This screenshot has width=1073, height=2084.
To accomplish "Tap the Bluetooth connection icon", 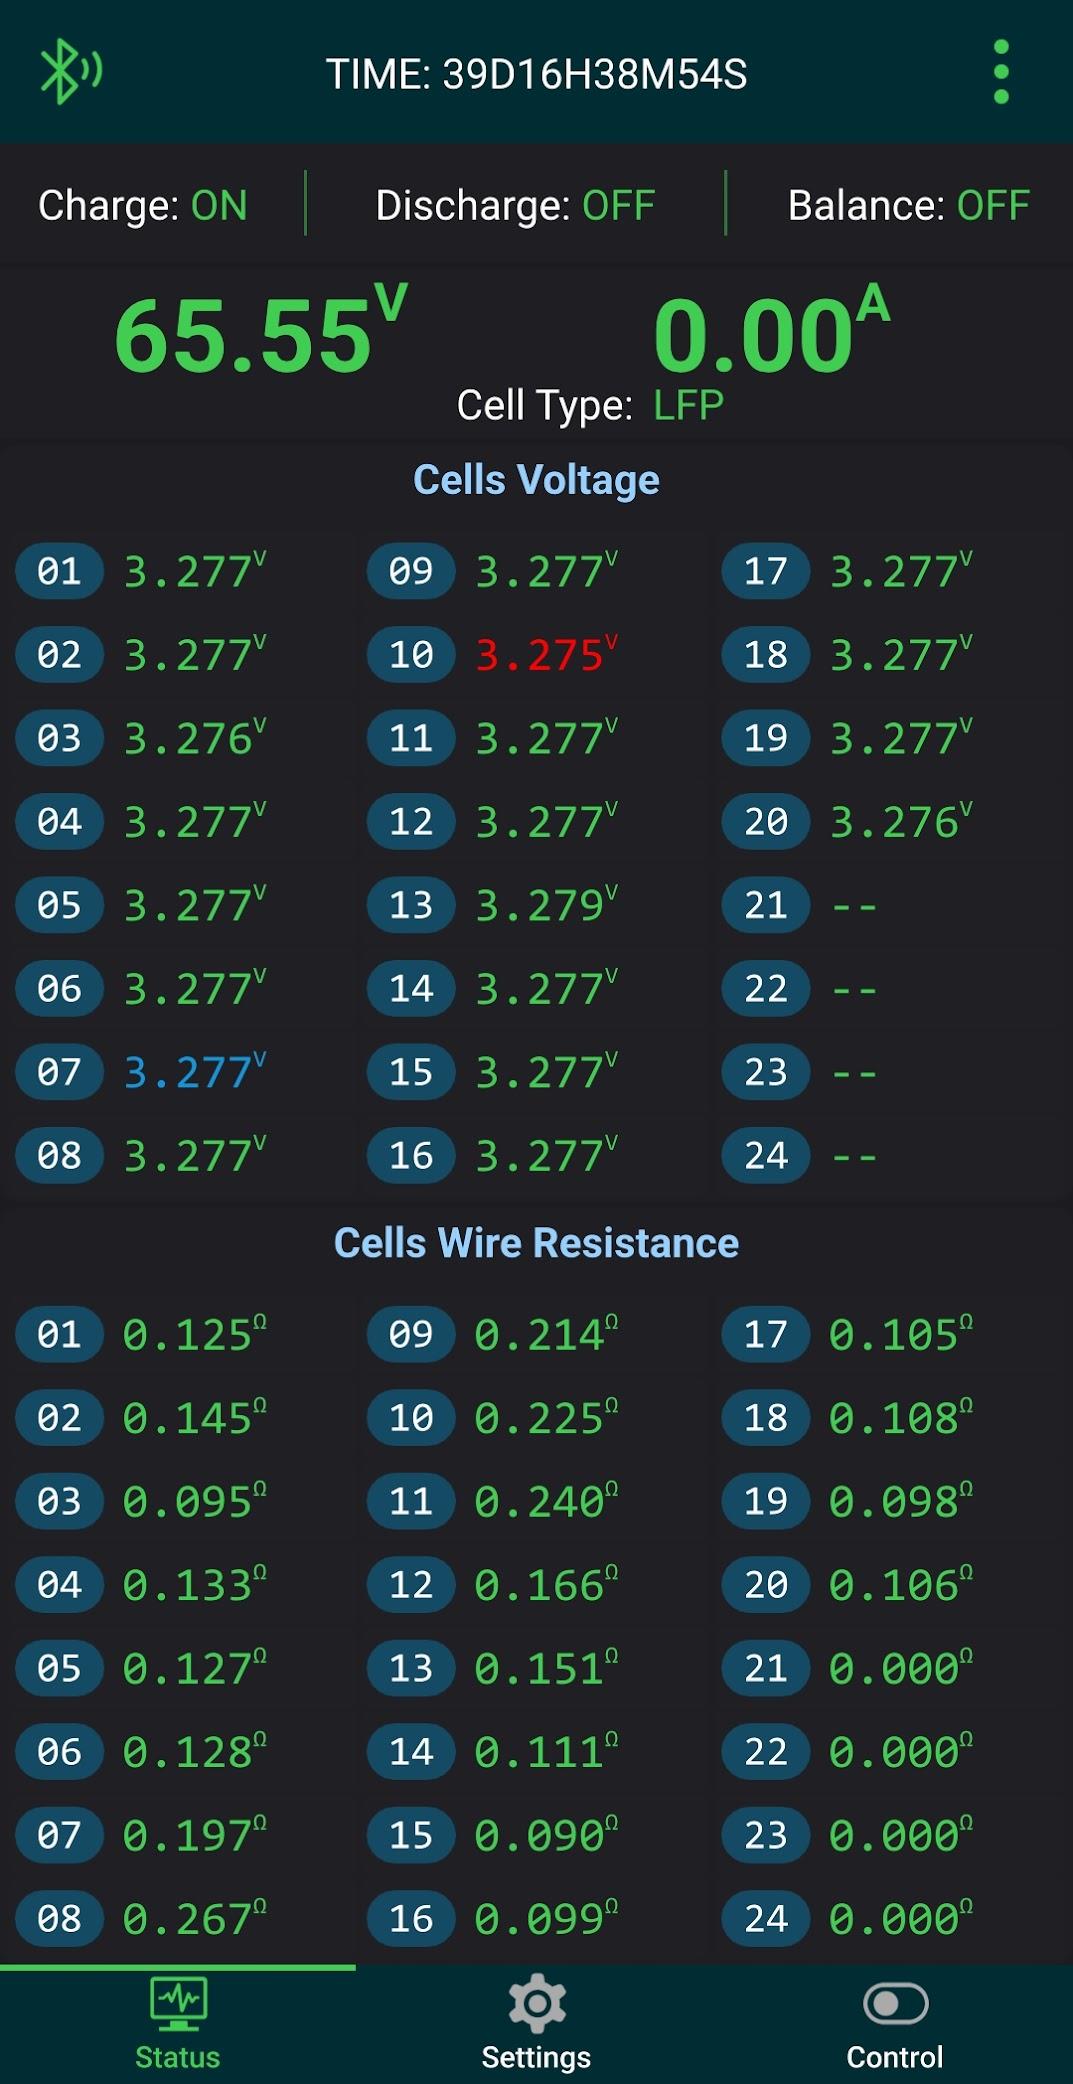I will click(x=69, y=72).
